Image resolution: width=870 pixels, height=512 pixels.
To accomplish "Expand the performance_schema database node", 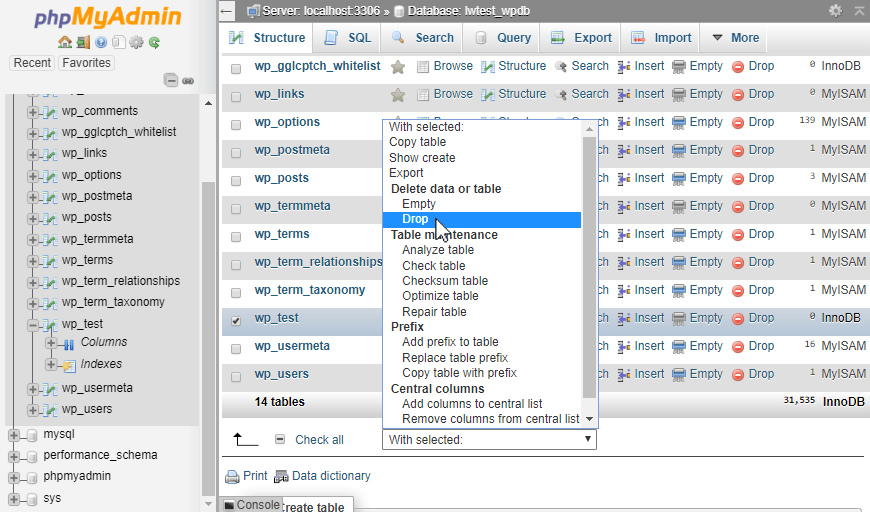I will [x=14, y=457].
